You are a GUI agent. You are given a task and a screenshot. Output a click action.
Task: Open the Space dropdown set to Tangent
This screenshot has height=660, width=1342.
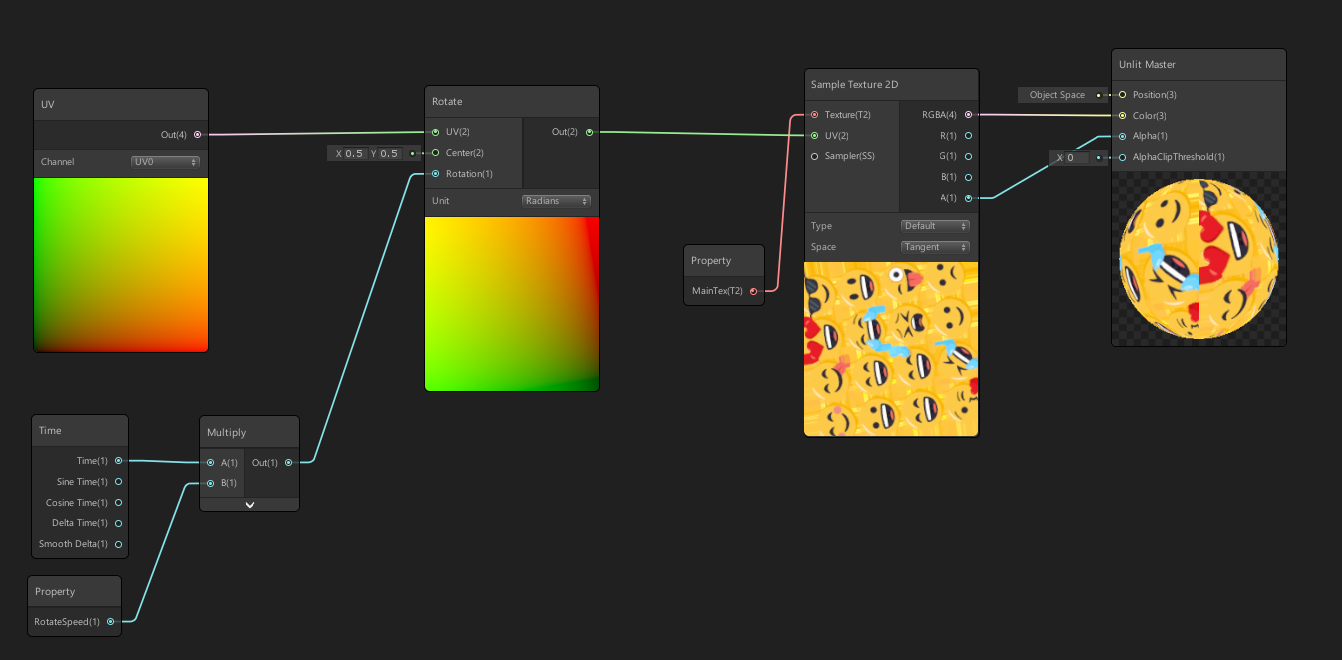tap(934, 246)
